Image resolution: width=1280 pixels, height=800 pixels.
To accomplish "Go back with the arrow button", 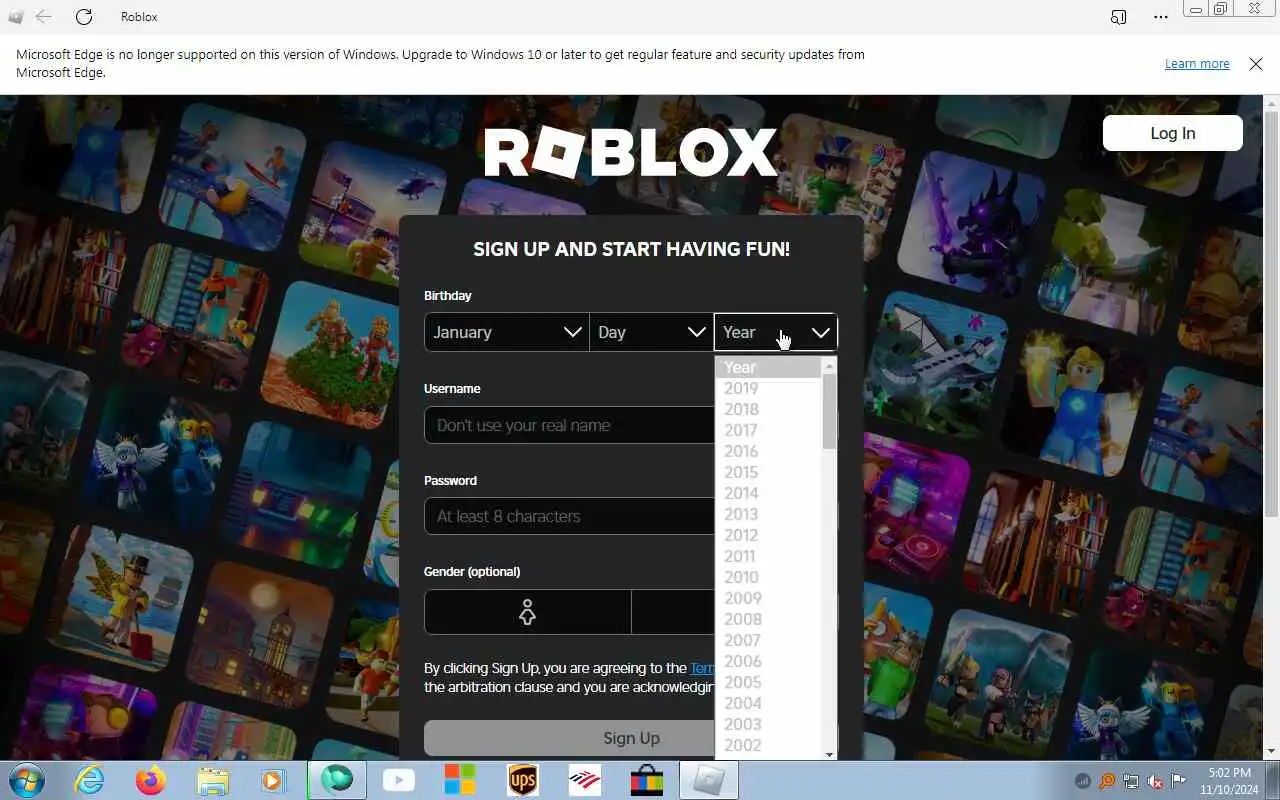I will (43, 17).
